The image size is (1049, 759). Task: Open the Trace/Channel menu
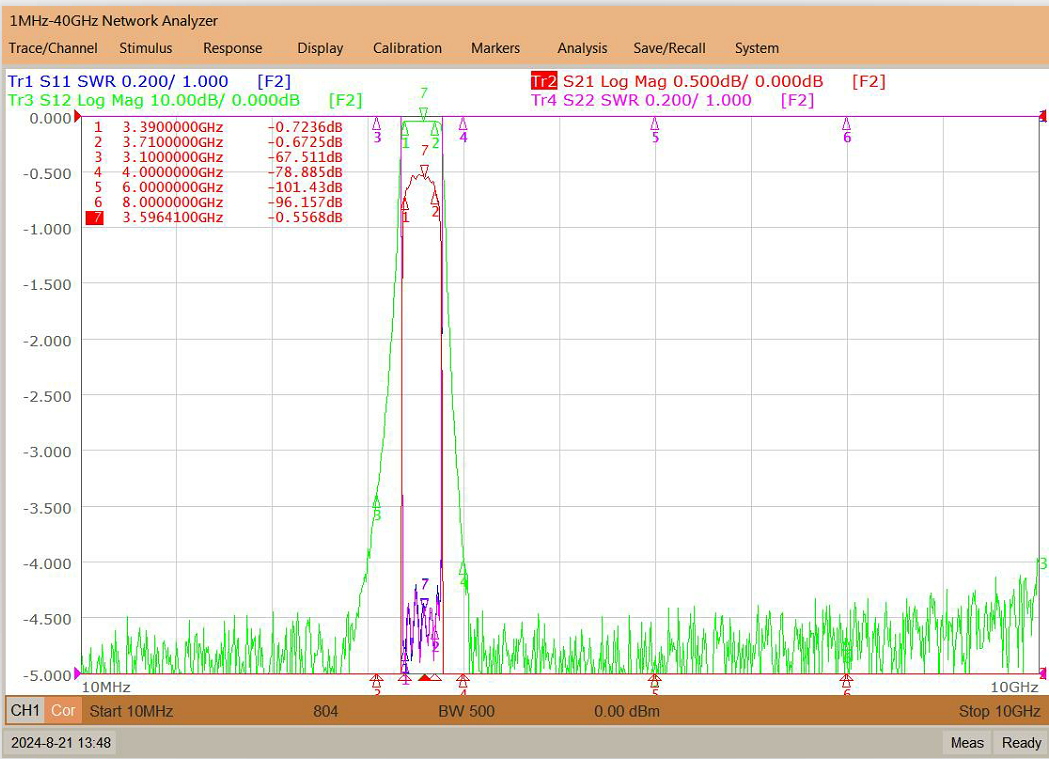[53, 48]
